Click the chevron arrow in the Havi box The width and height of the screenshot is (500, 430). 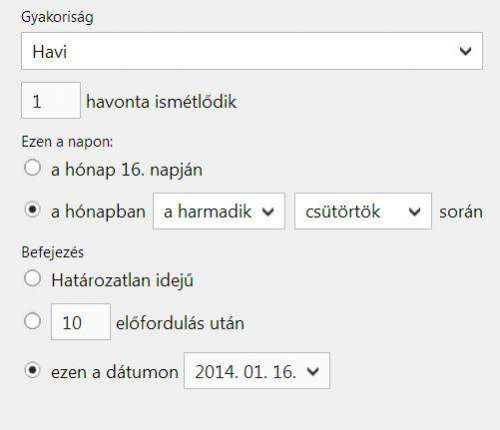(x=465, y=51)
